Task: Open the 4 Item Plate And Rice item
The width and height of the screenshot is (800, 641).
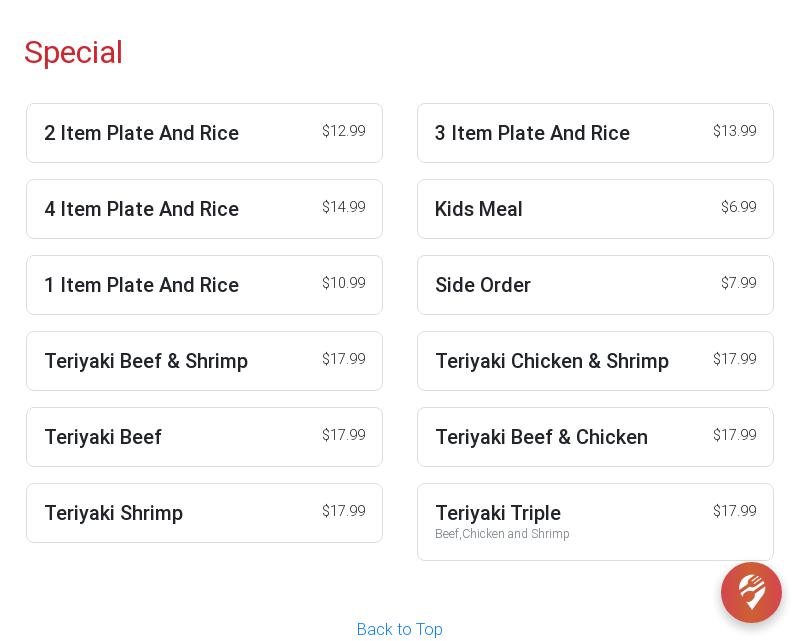Action: [204, 209]
